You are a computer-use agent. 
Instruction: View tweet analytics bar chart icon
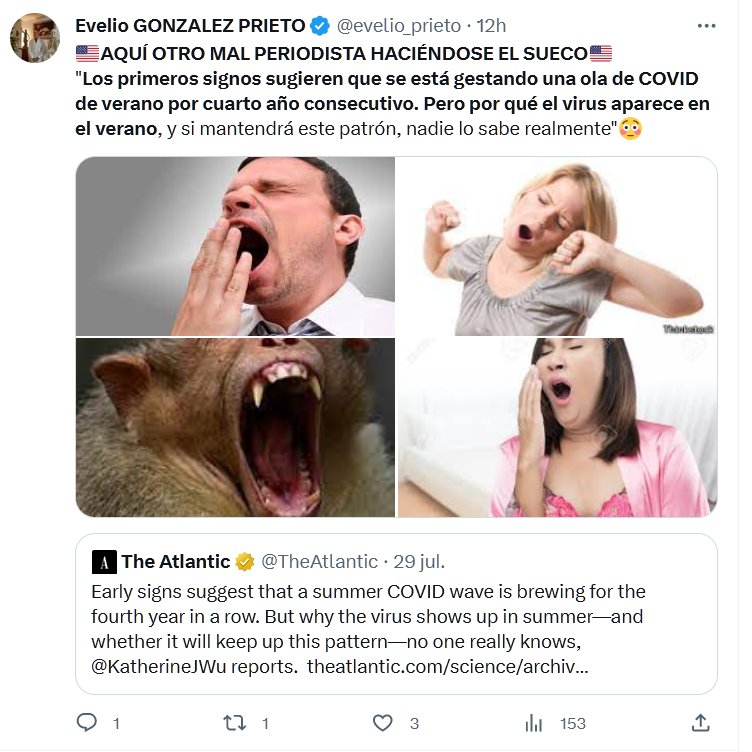point(535,722)
